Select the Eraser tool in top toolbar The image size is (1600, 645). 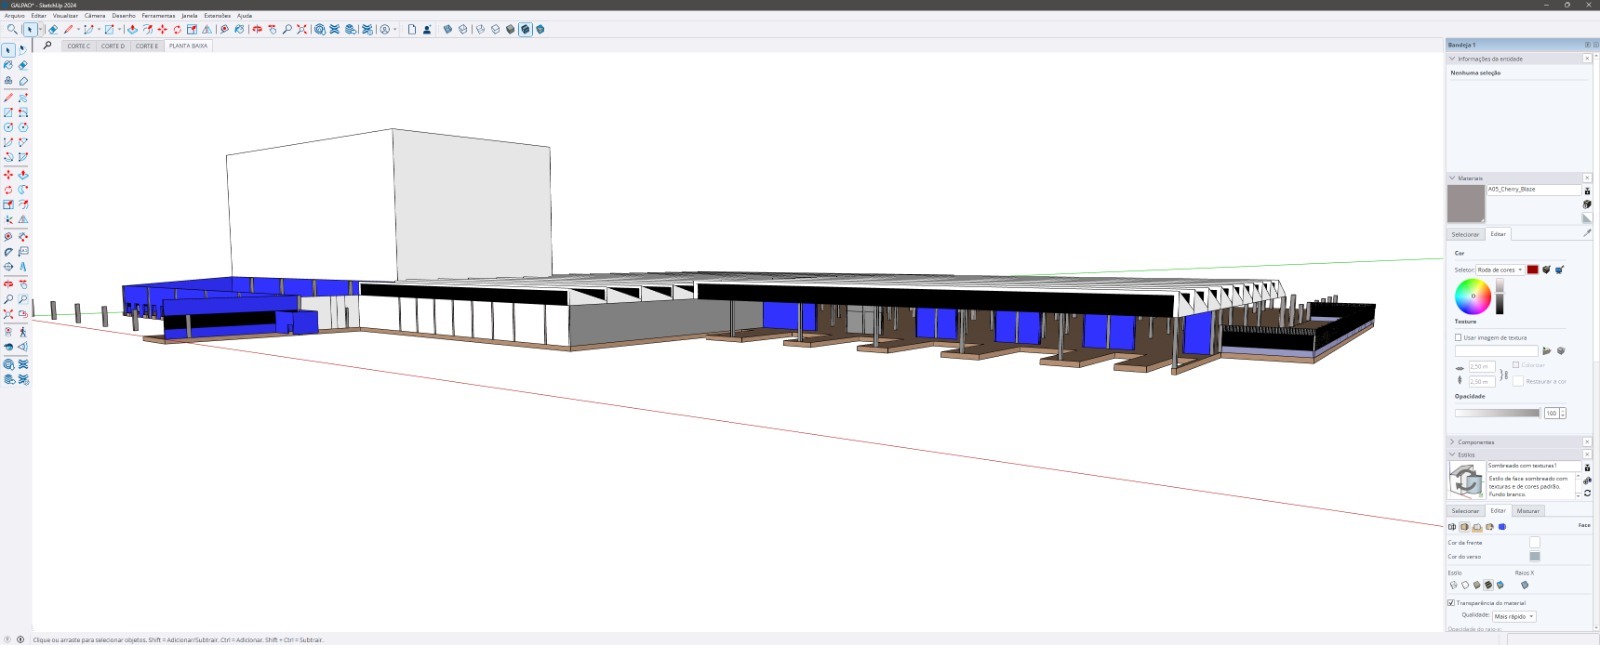click(53, 30)
